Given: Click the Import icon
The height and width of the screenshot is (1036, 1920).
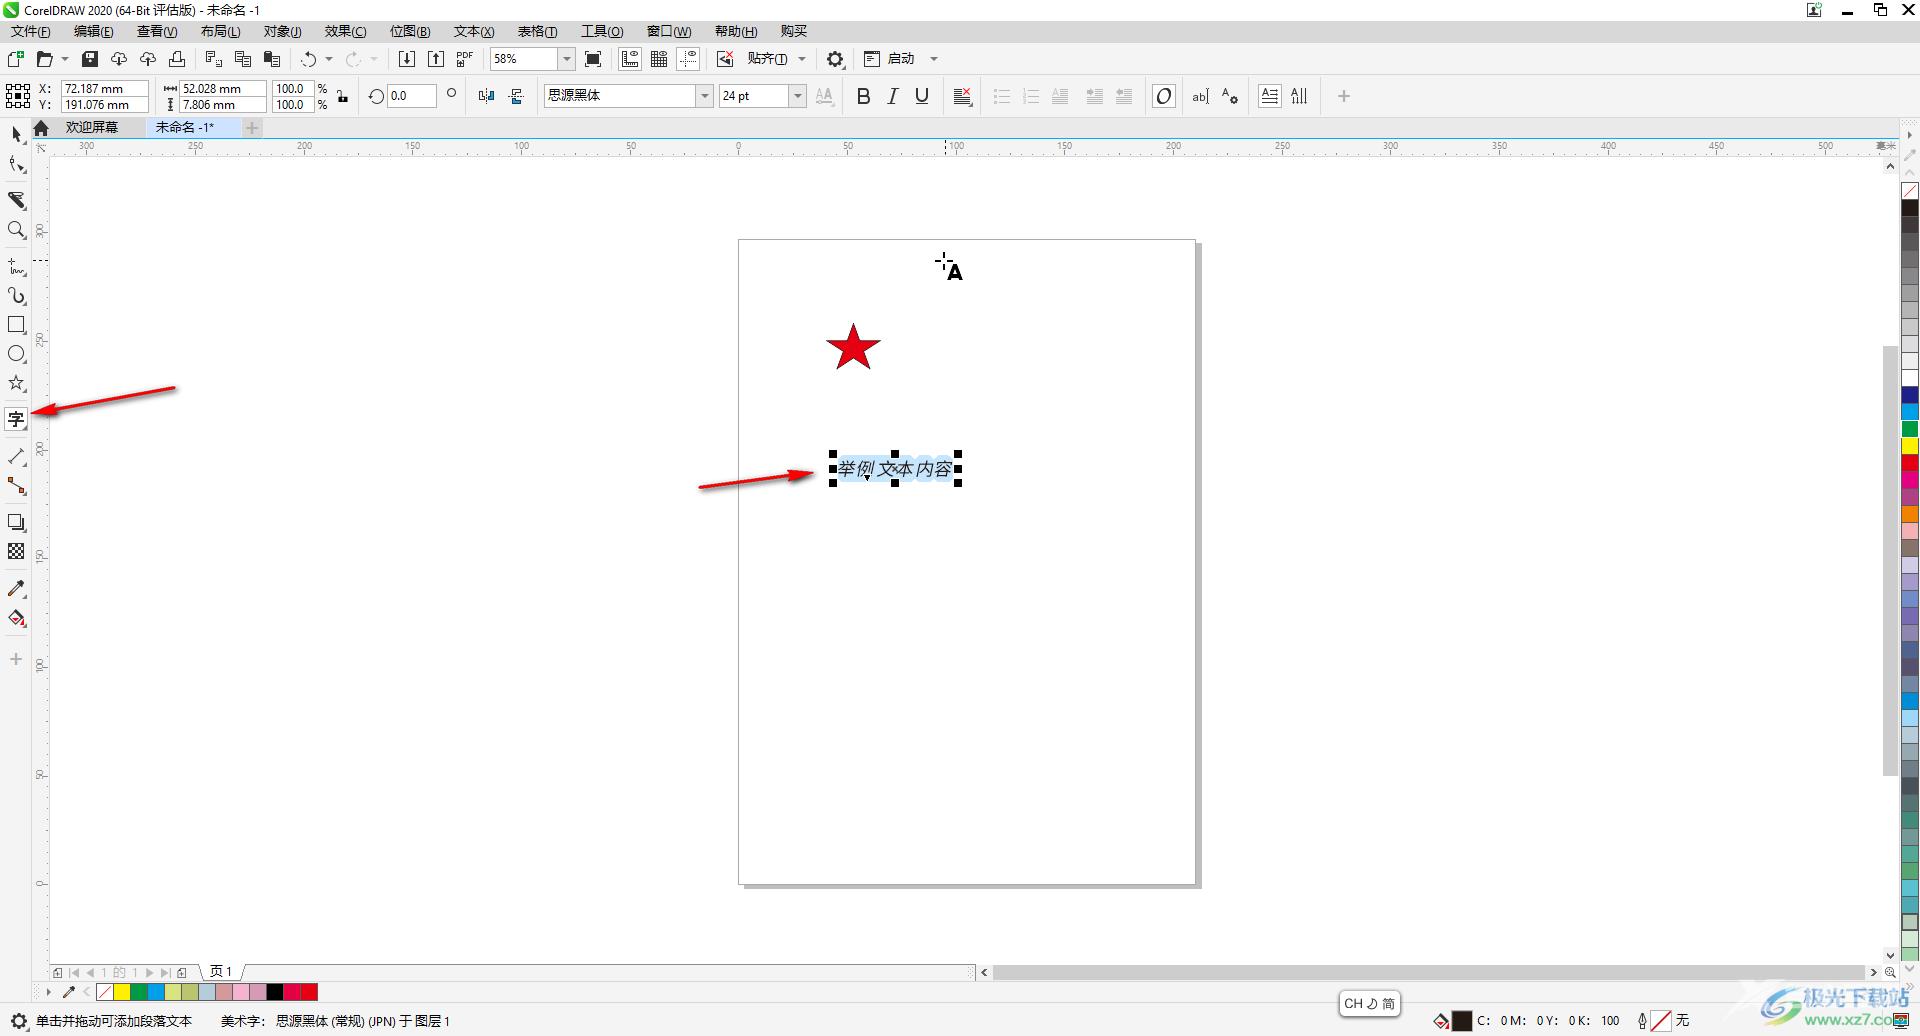Looking at the screenshot, I should coord(406,59).
